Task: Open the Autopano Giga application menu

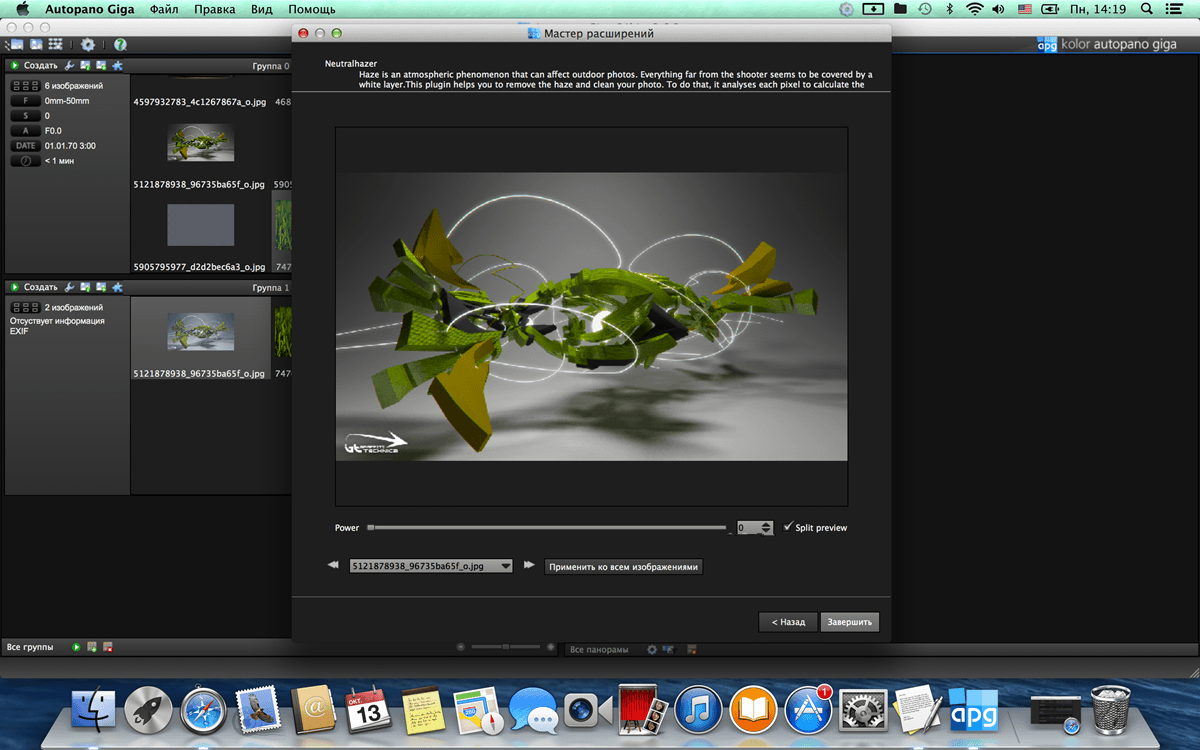Action: (90, 9)
